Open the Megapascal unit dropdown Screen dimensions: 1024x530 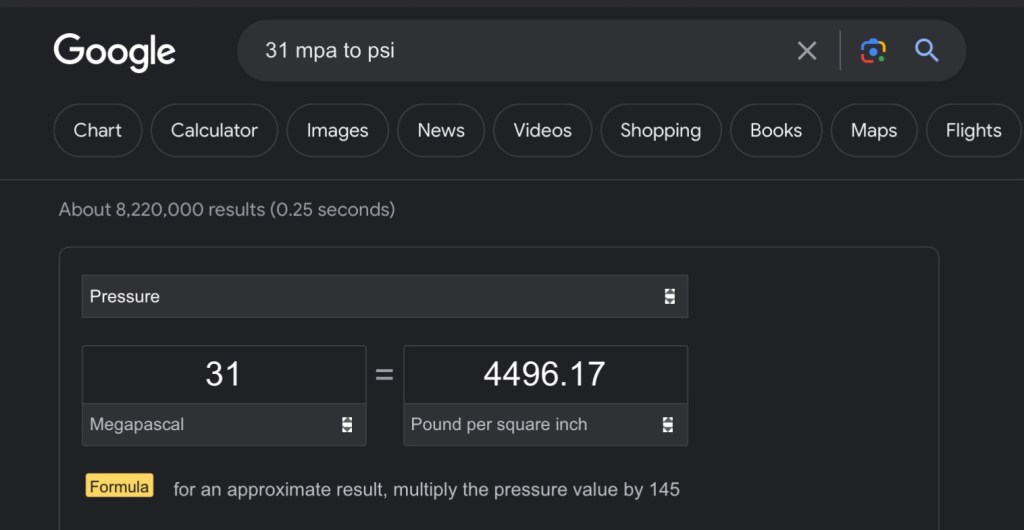pyautogui.click(x=223, y=425)
